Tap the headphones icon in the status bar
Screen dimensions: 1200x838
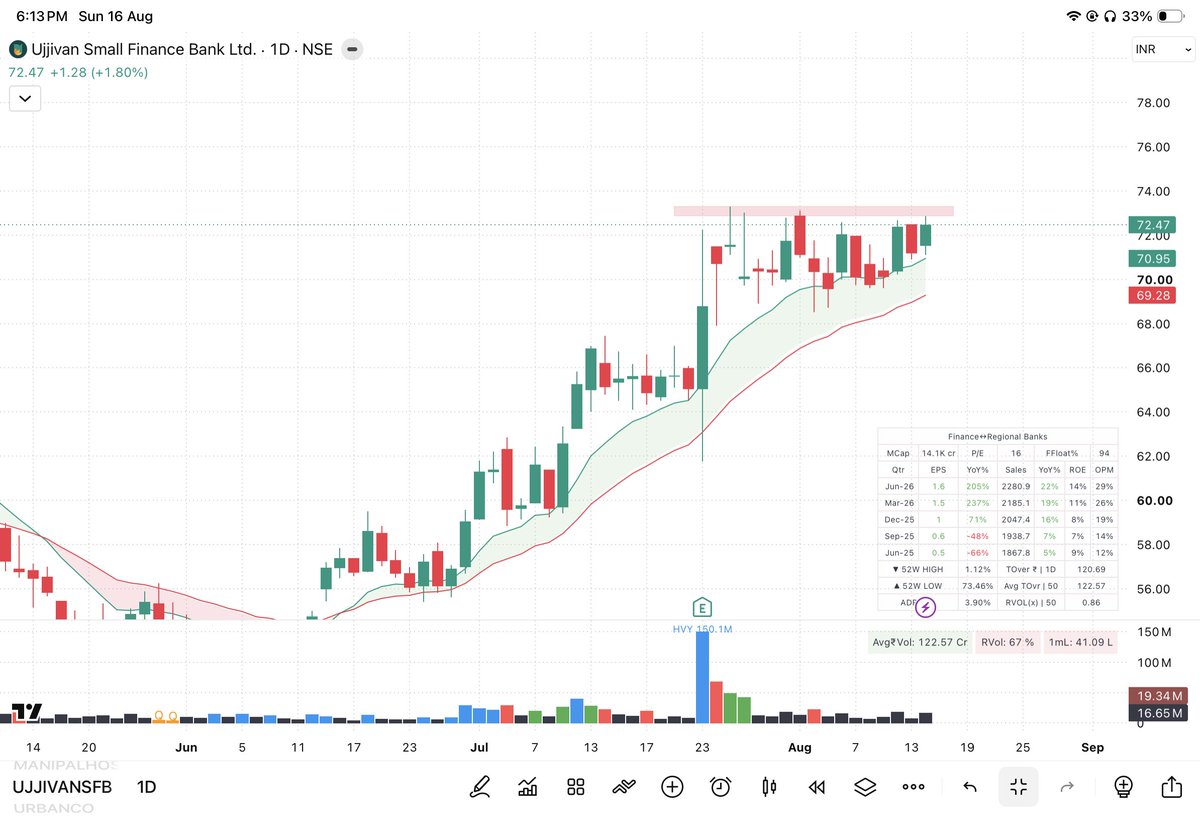pyautogui.click(x=1112, y=16)
